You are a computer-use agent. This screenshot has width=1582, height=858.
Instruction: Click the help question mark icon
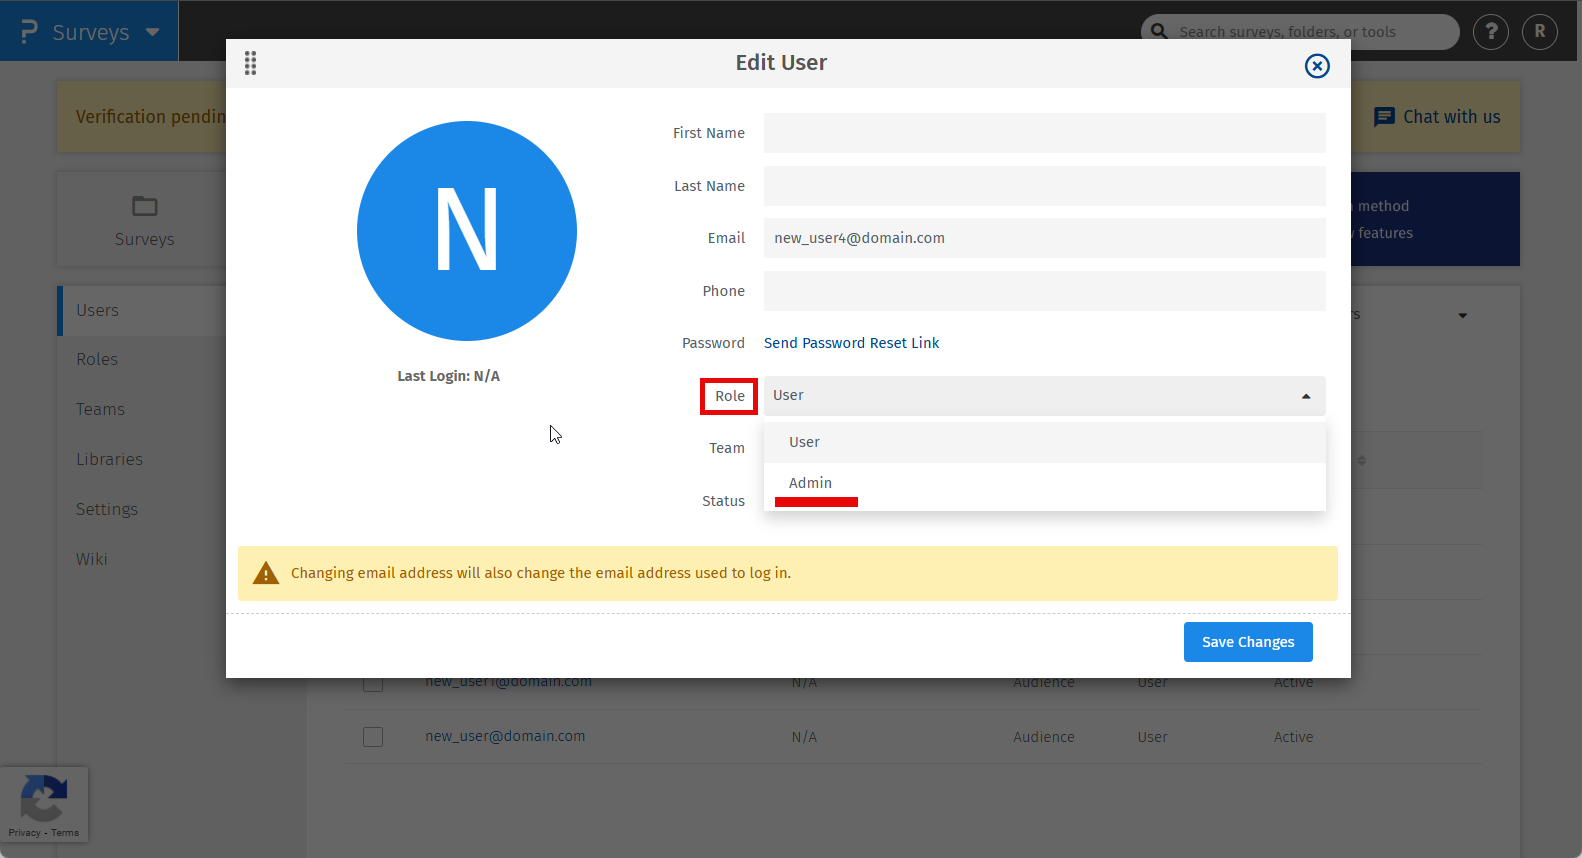[x=1491, y=32]
